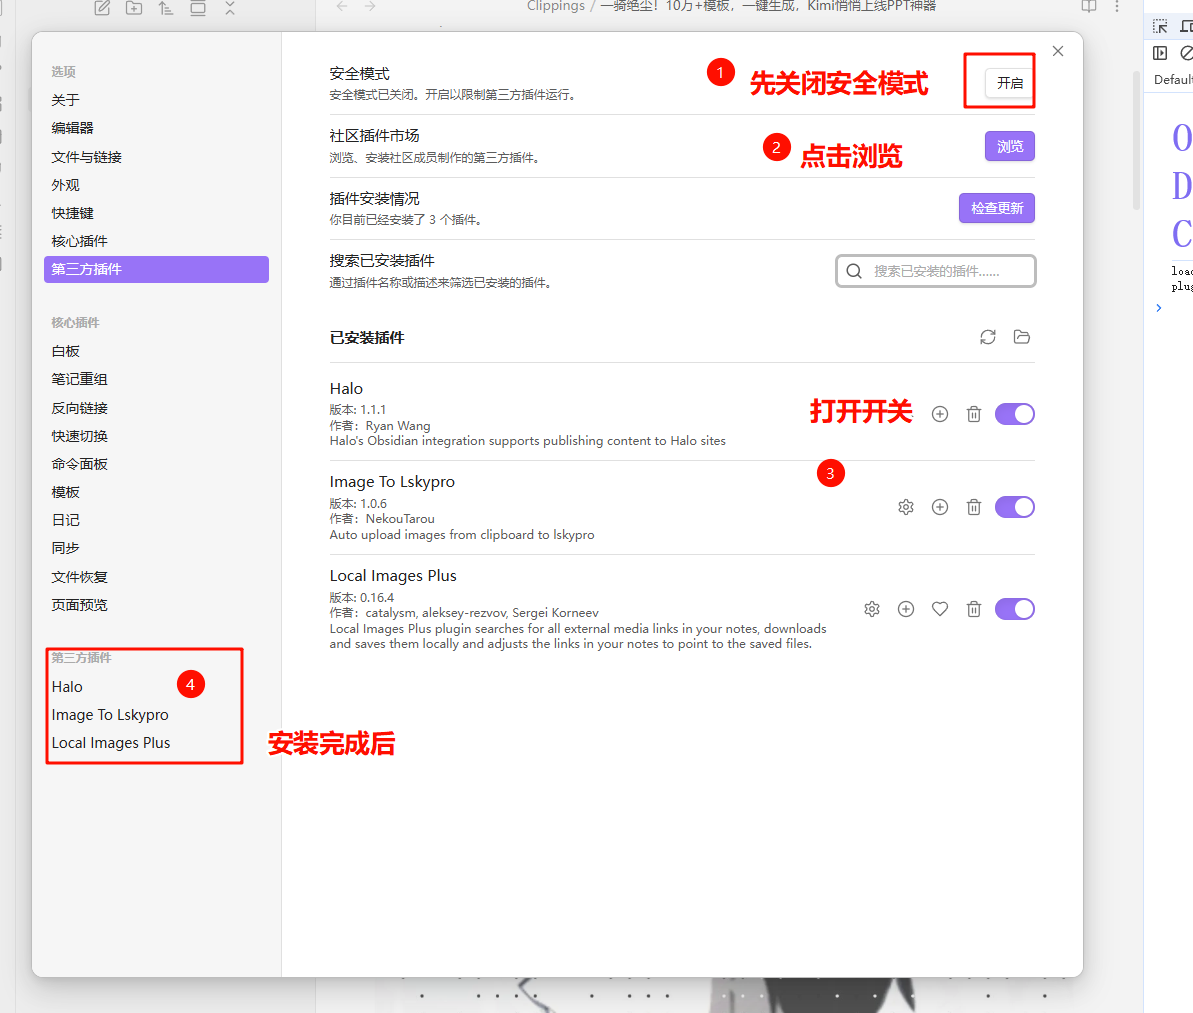The height and width of the screenshot is (1013, 1193).
Task: Open the plugins folder icon
Action: click(1021, 337)
